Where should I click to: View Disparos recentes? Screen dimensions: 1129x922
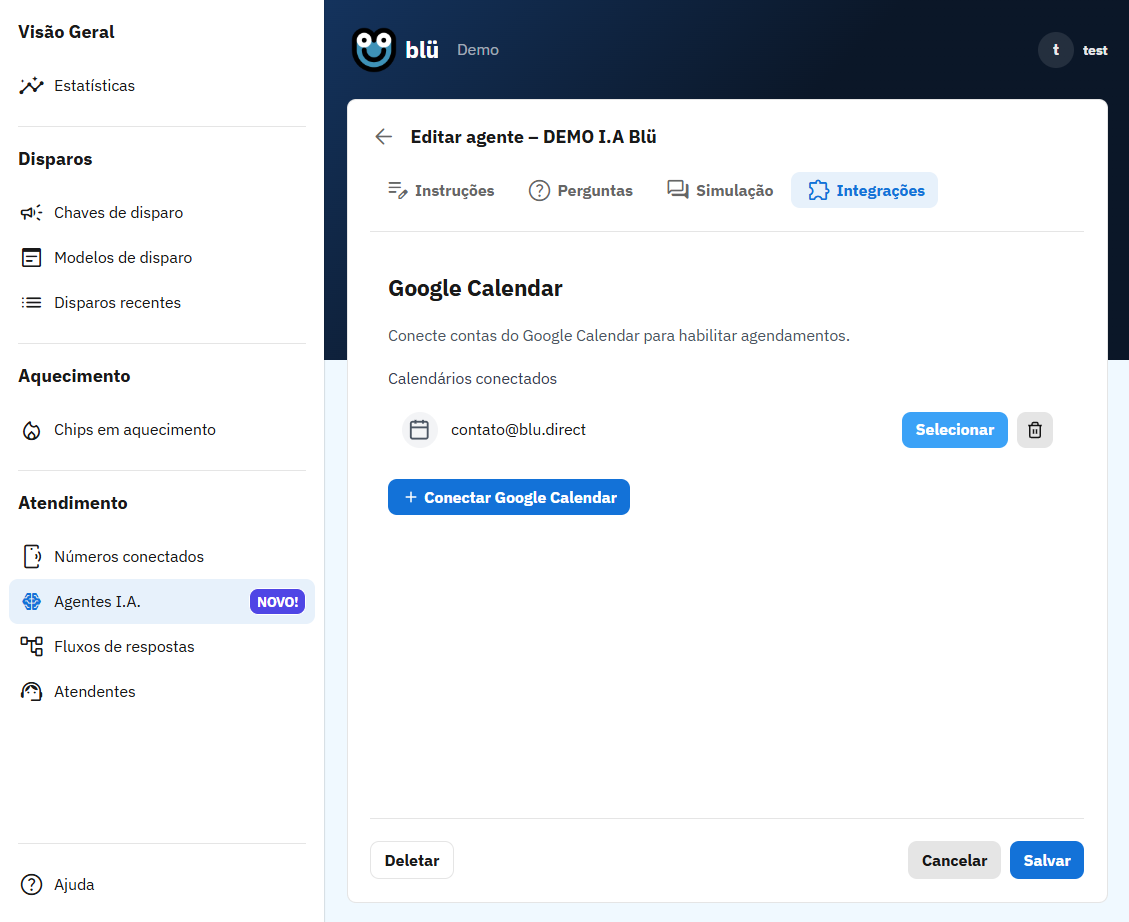point(162,303)
